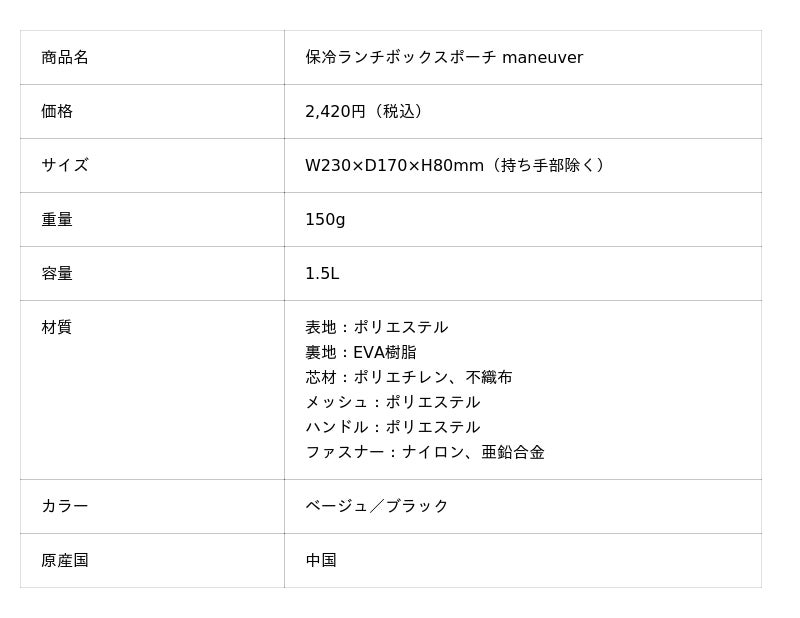
Task: Click the 芯材：ポリエチレン、不織布 line
Action: coord(408,377)
